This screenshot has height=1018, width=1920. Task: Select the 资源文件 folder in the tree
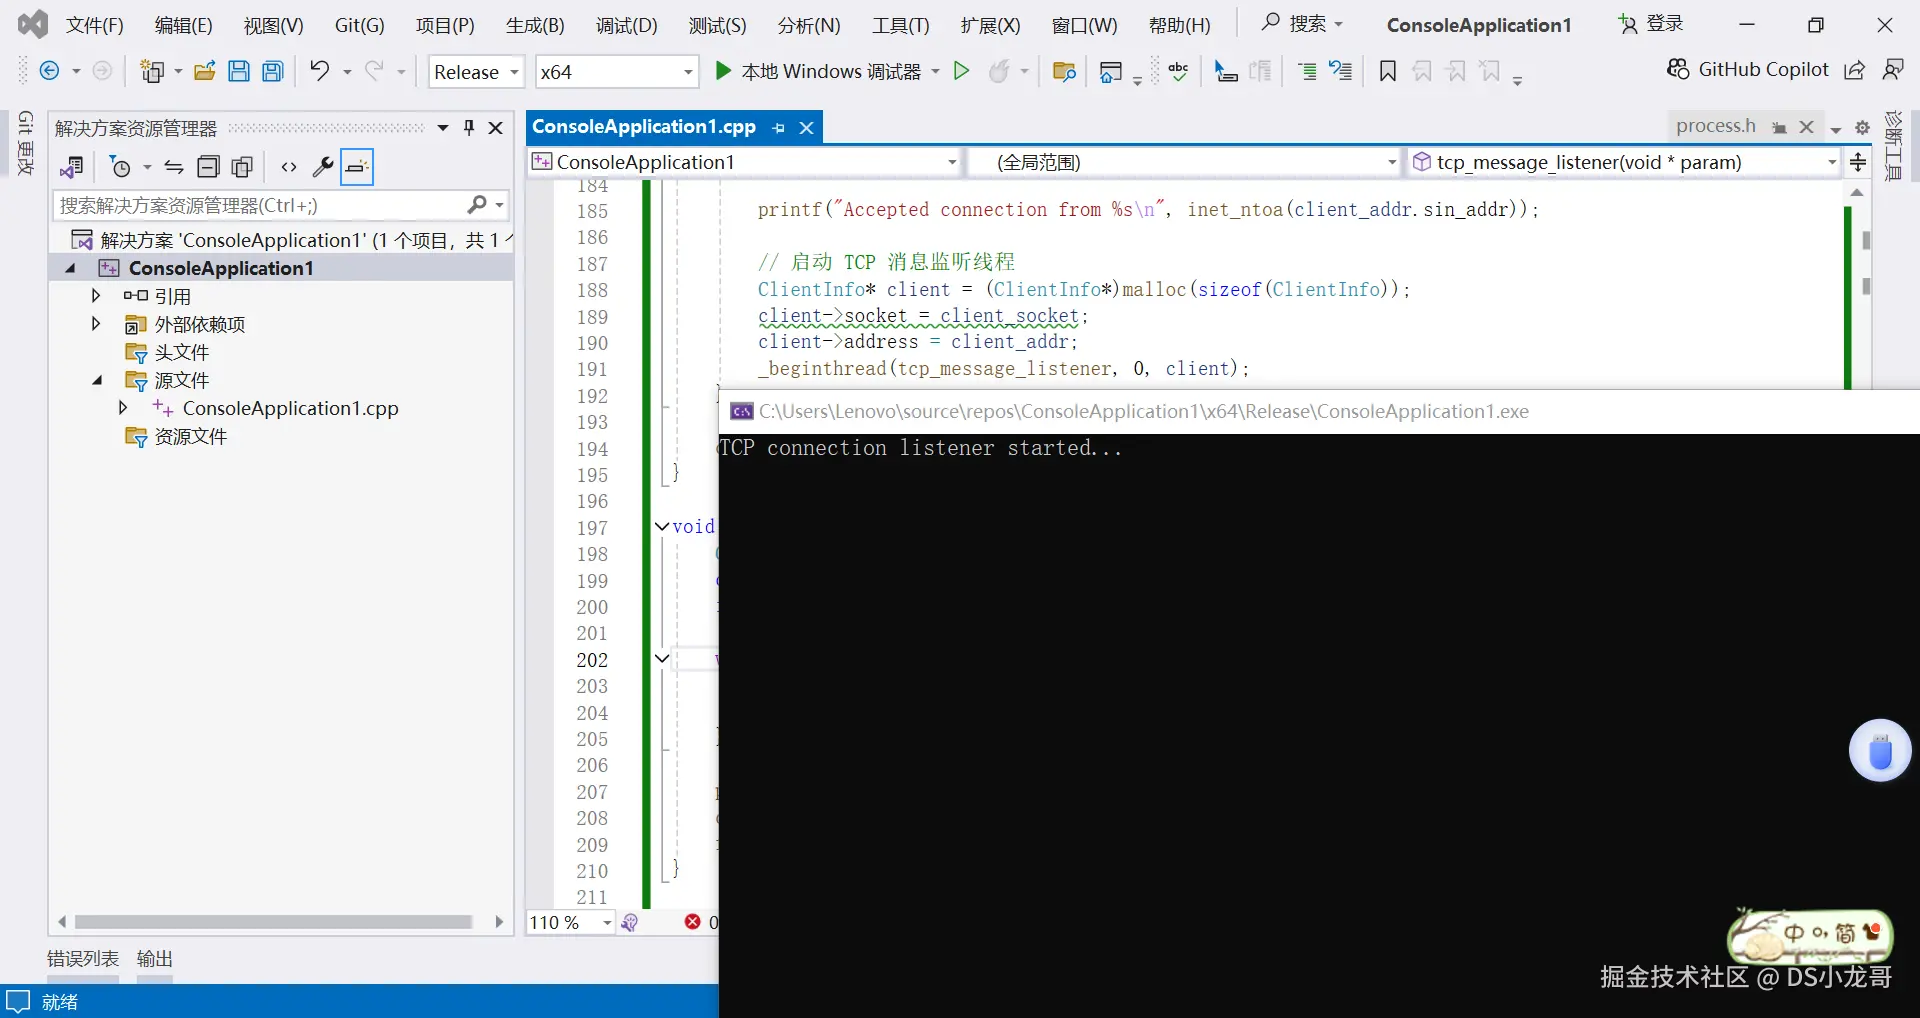point(190,436)
